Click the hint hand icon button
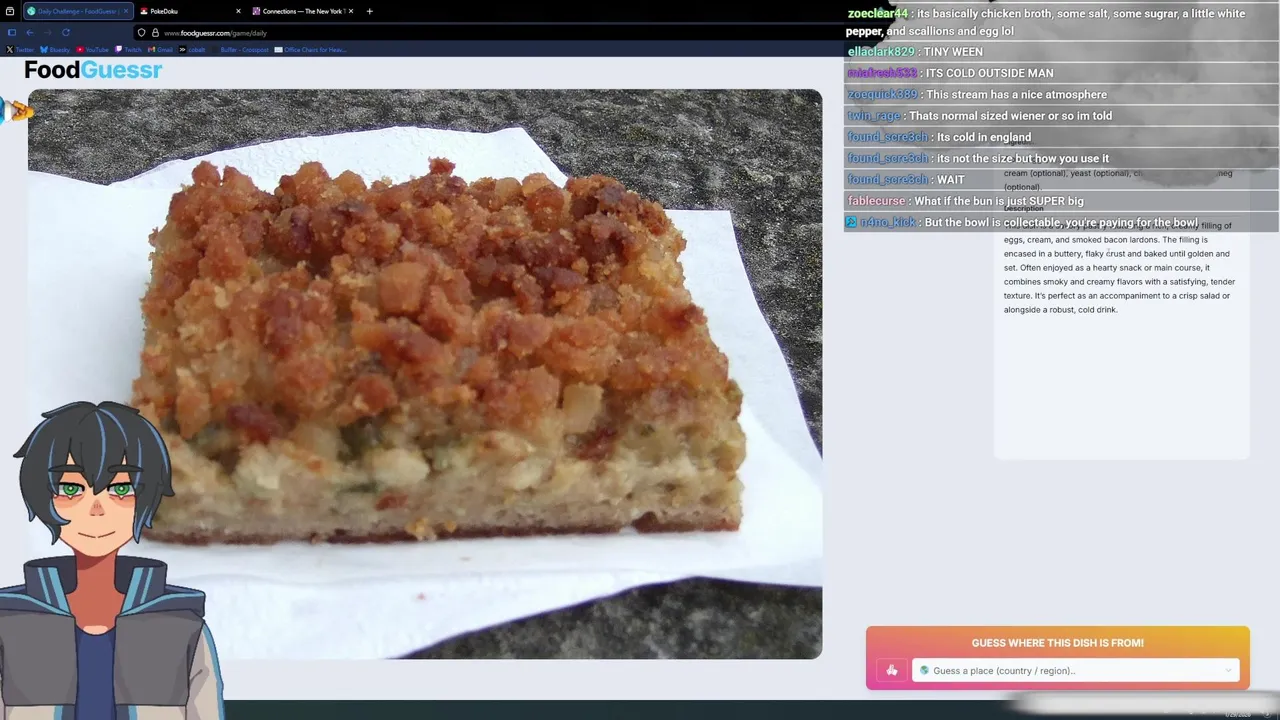Screen dimensions: 1280x720 tap(891, 670)
